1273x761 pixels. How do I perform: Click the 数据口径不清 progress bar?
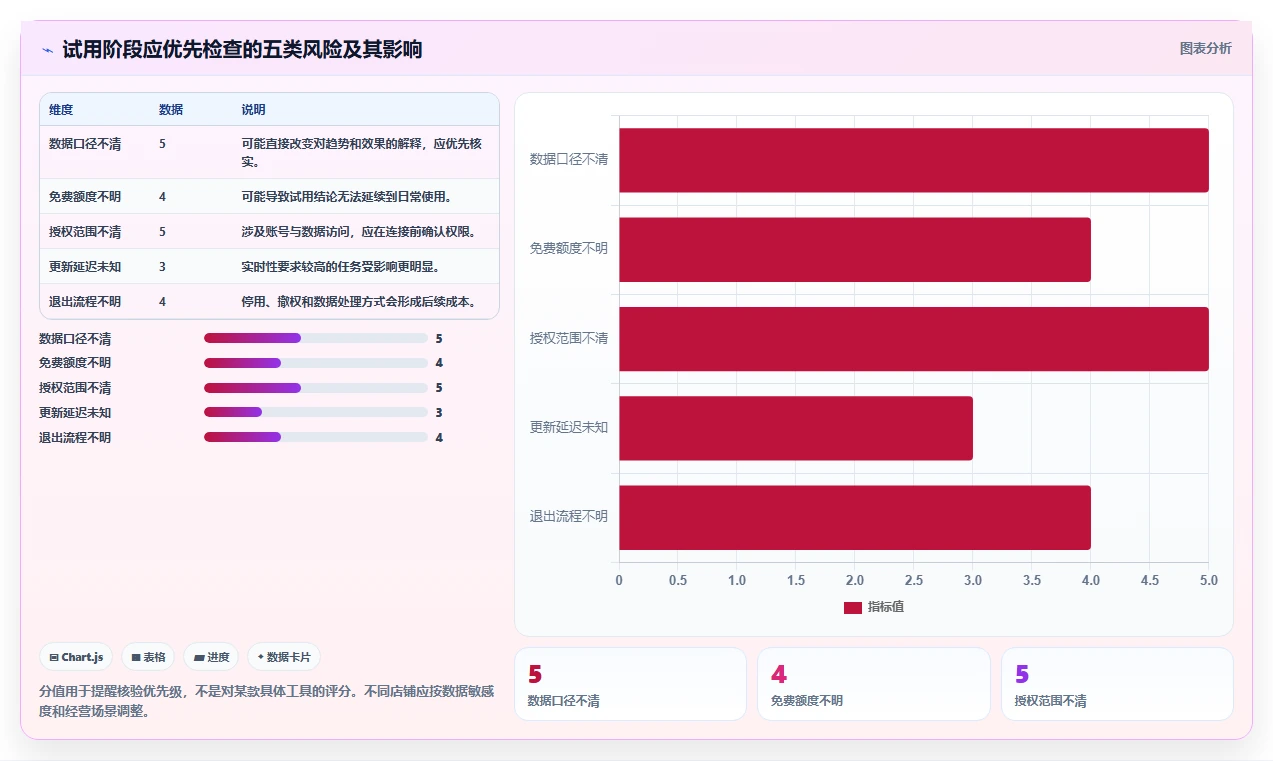click(316, 338)
